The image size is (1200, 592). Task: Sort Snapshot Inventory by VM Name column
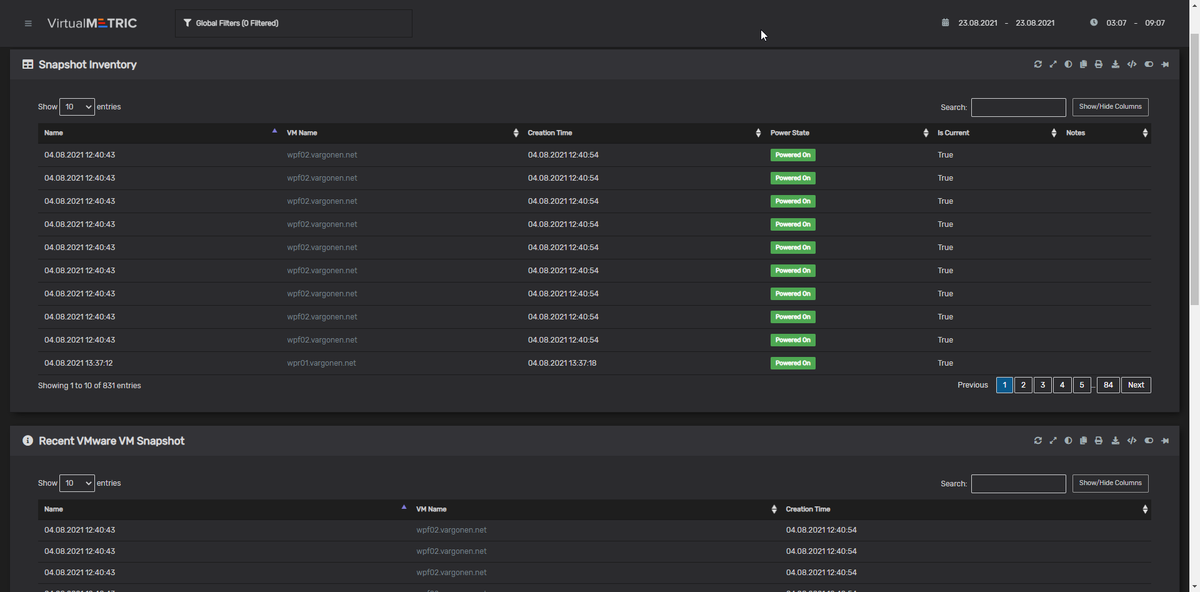point(401,133)
